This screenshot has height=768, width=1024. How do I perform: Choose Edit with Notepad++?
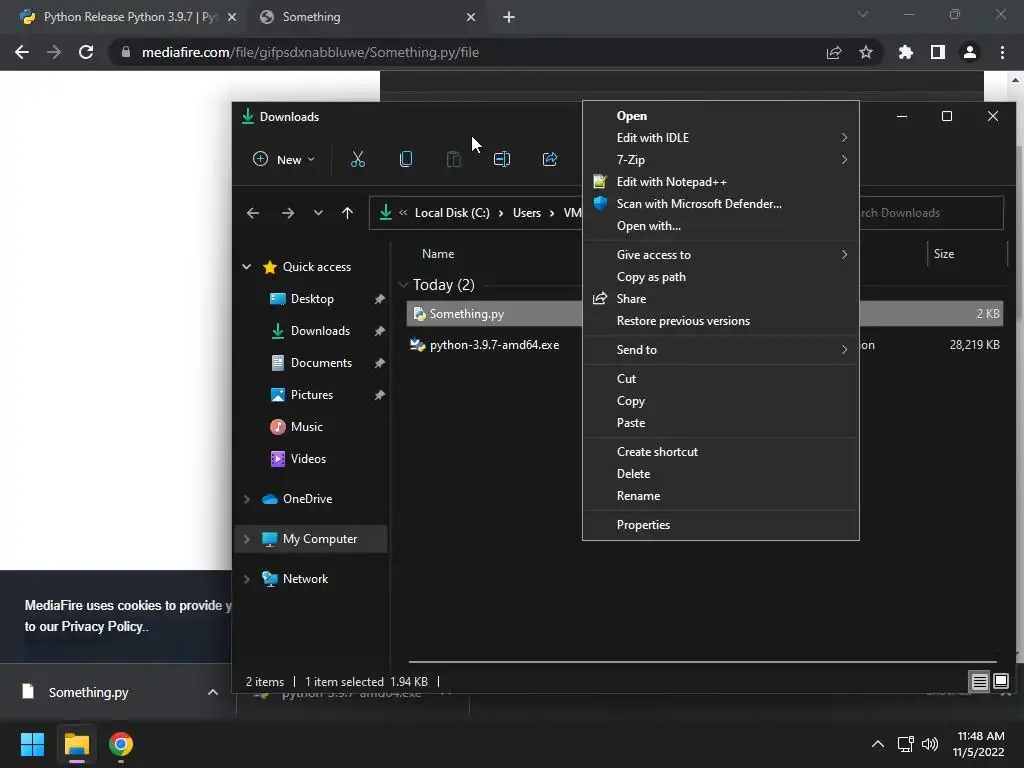[x=720, y=182]
